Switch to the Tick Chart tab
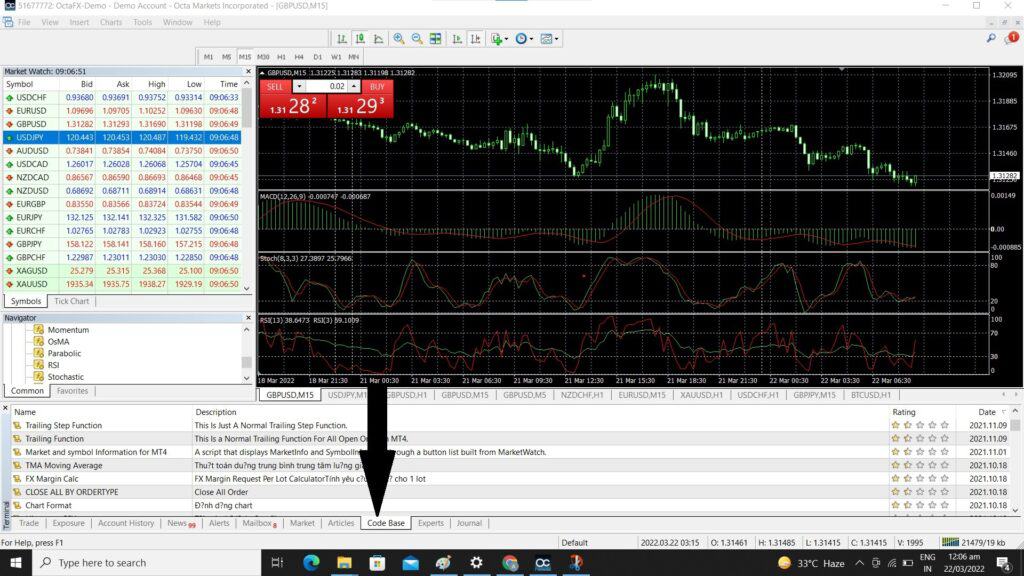The height and width of the screenshot is (576, 1024). click(70, 301)
